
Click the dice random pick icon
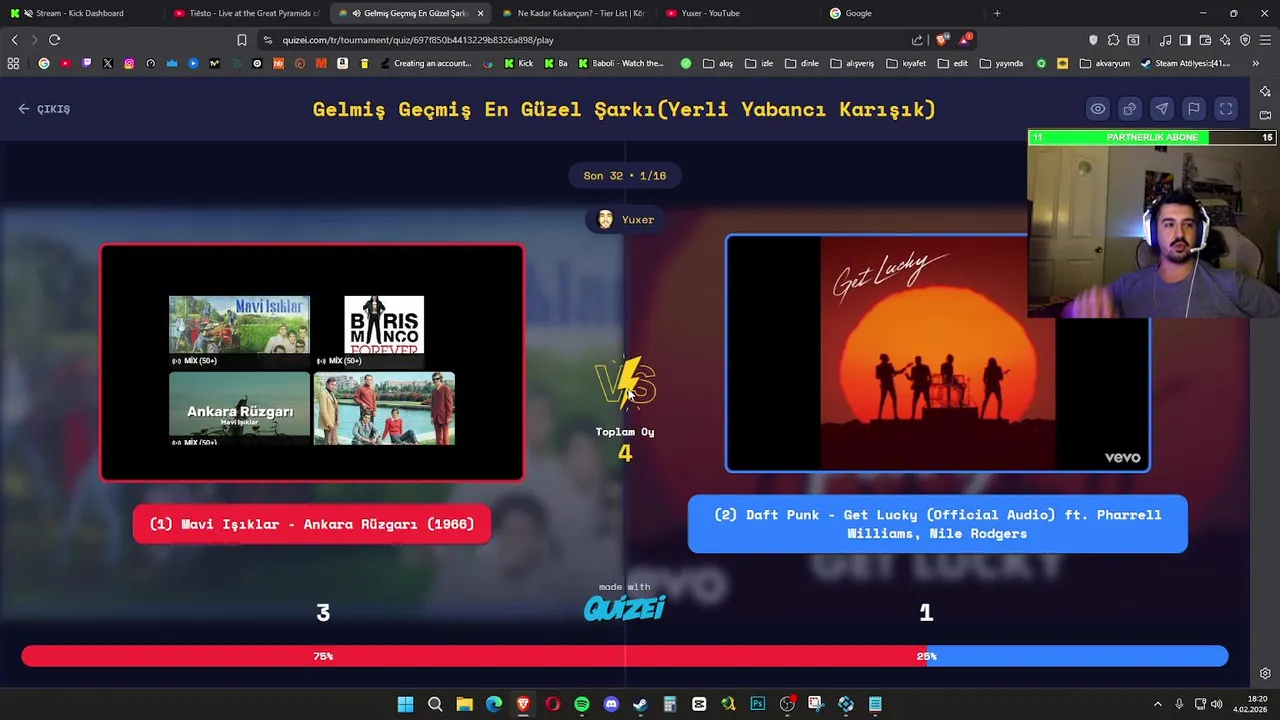(1130, 109)
